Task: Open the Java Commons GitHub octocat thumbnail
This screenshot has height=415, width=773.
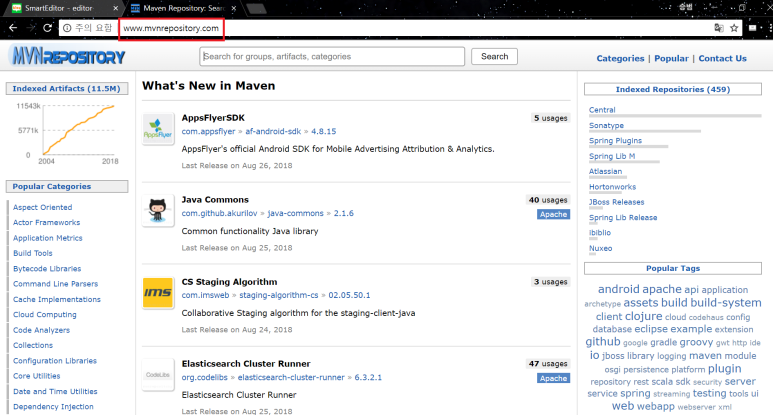Action: pyautogui.click(x=158, y=210)
